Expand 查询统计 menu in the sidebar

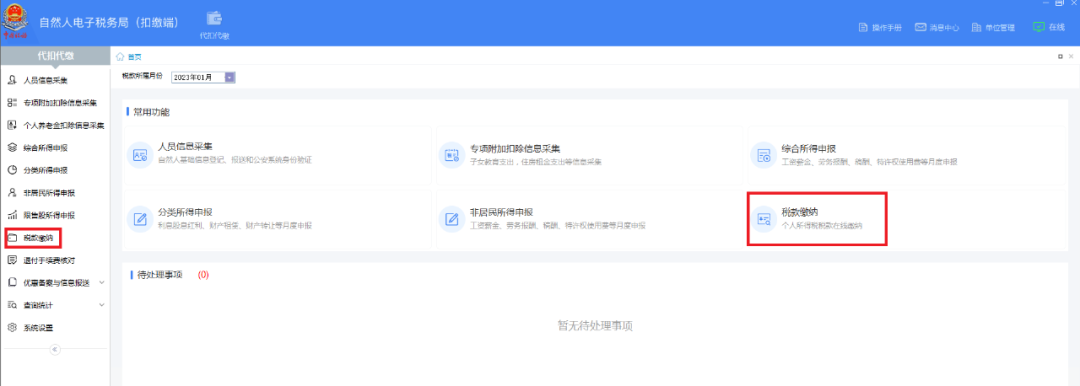(x=55, y=305)
